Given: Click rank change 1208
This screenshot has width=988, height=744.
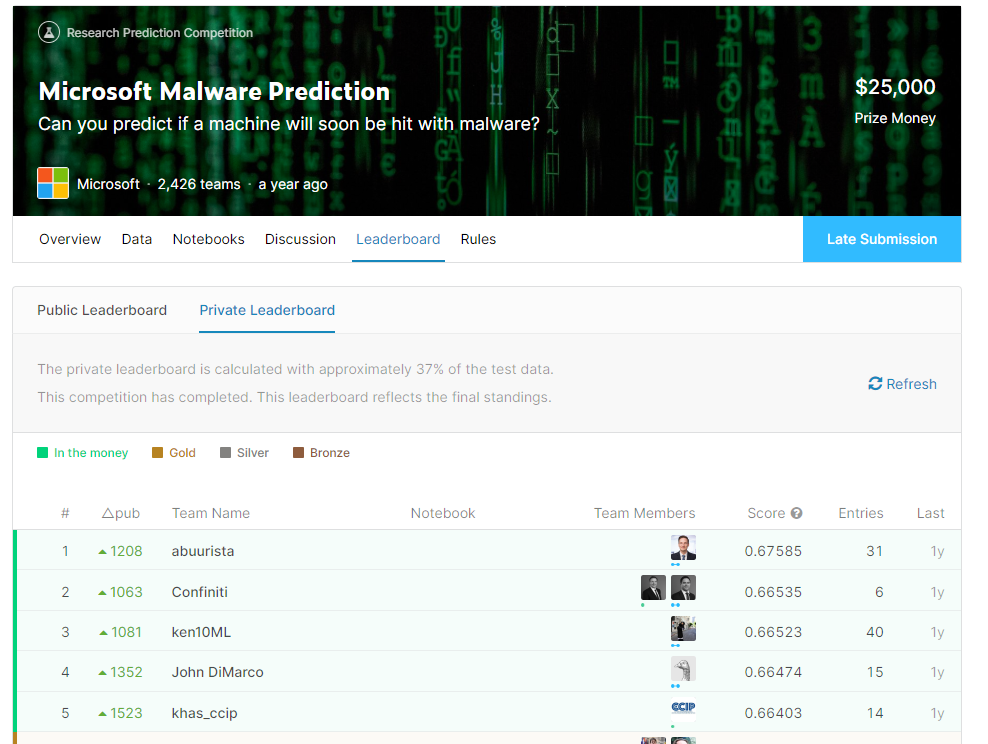Looking at the screenshot, I should point(121,551).
